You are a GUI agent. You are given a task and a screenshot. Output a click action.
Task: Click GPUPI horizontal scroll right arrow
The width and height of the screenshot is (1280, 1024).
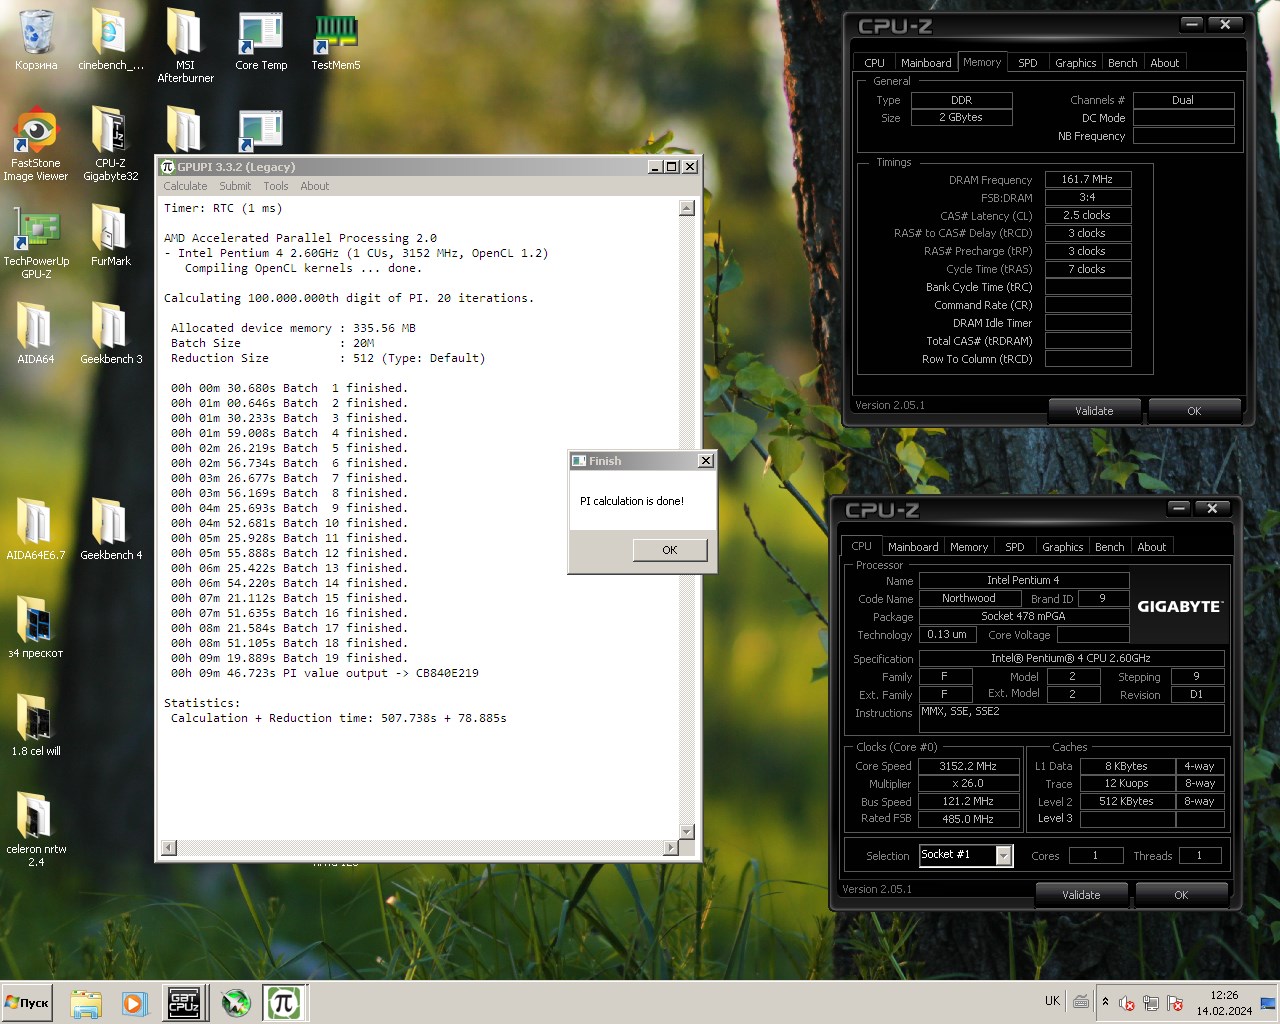click(671, 848)
